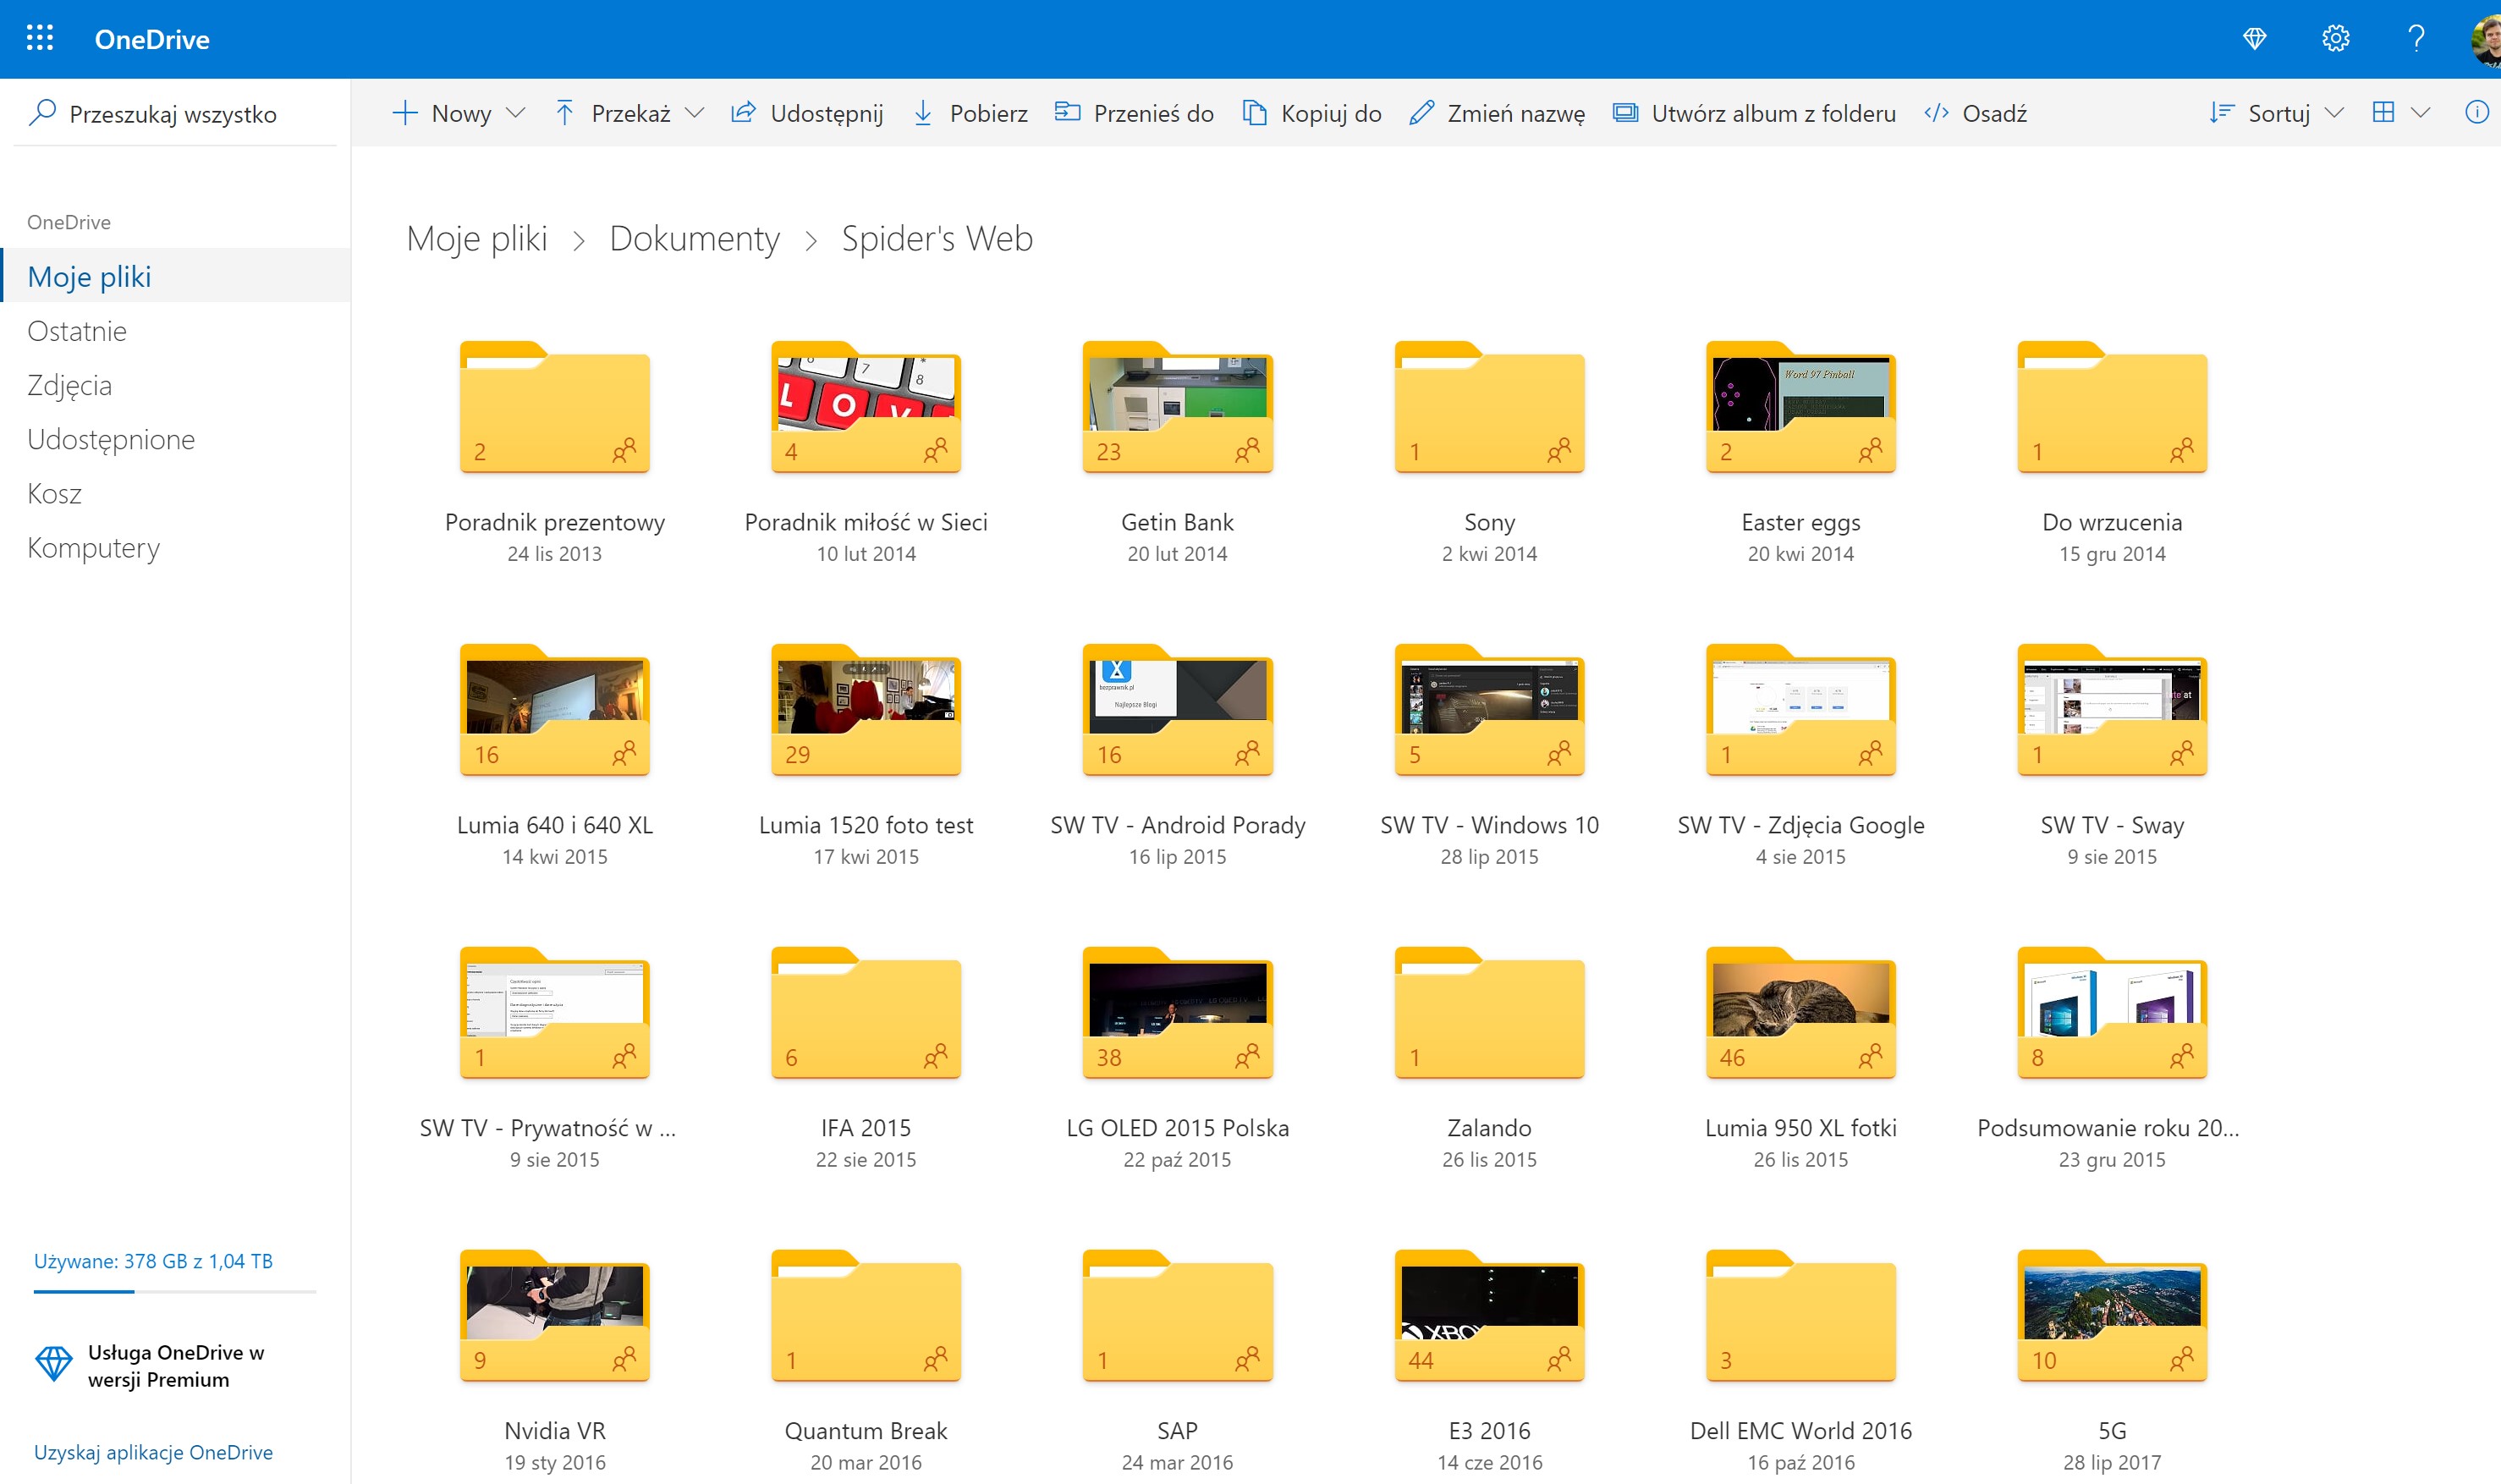Open Zalando folder
2501x1484 pixels.
click(1489, 1014)
